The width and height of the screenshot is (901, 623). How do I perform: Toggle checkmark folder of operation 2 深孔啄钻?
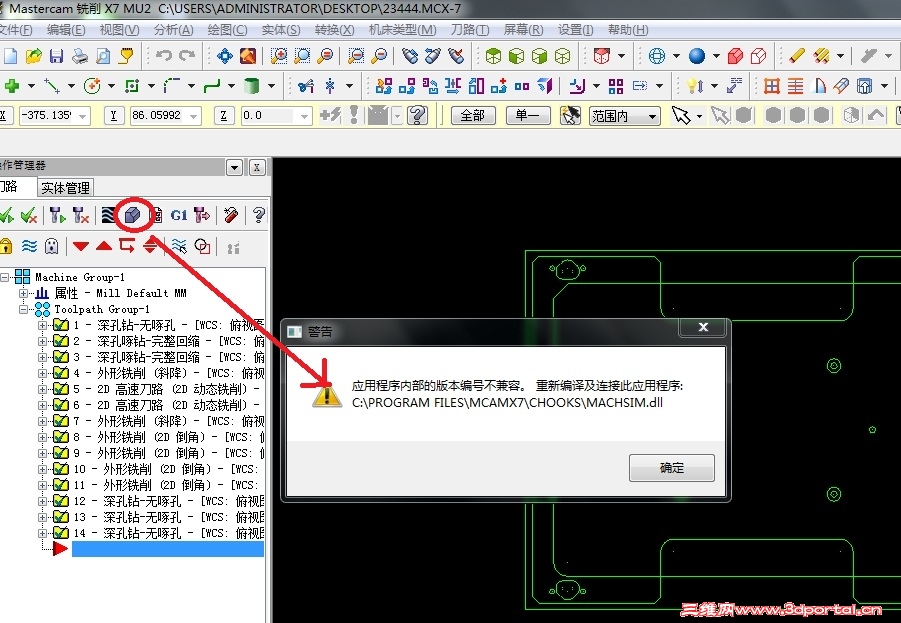coord(61,341)
